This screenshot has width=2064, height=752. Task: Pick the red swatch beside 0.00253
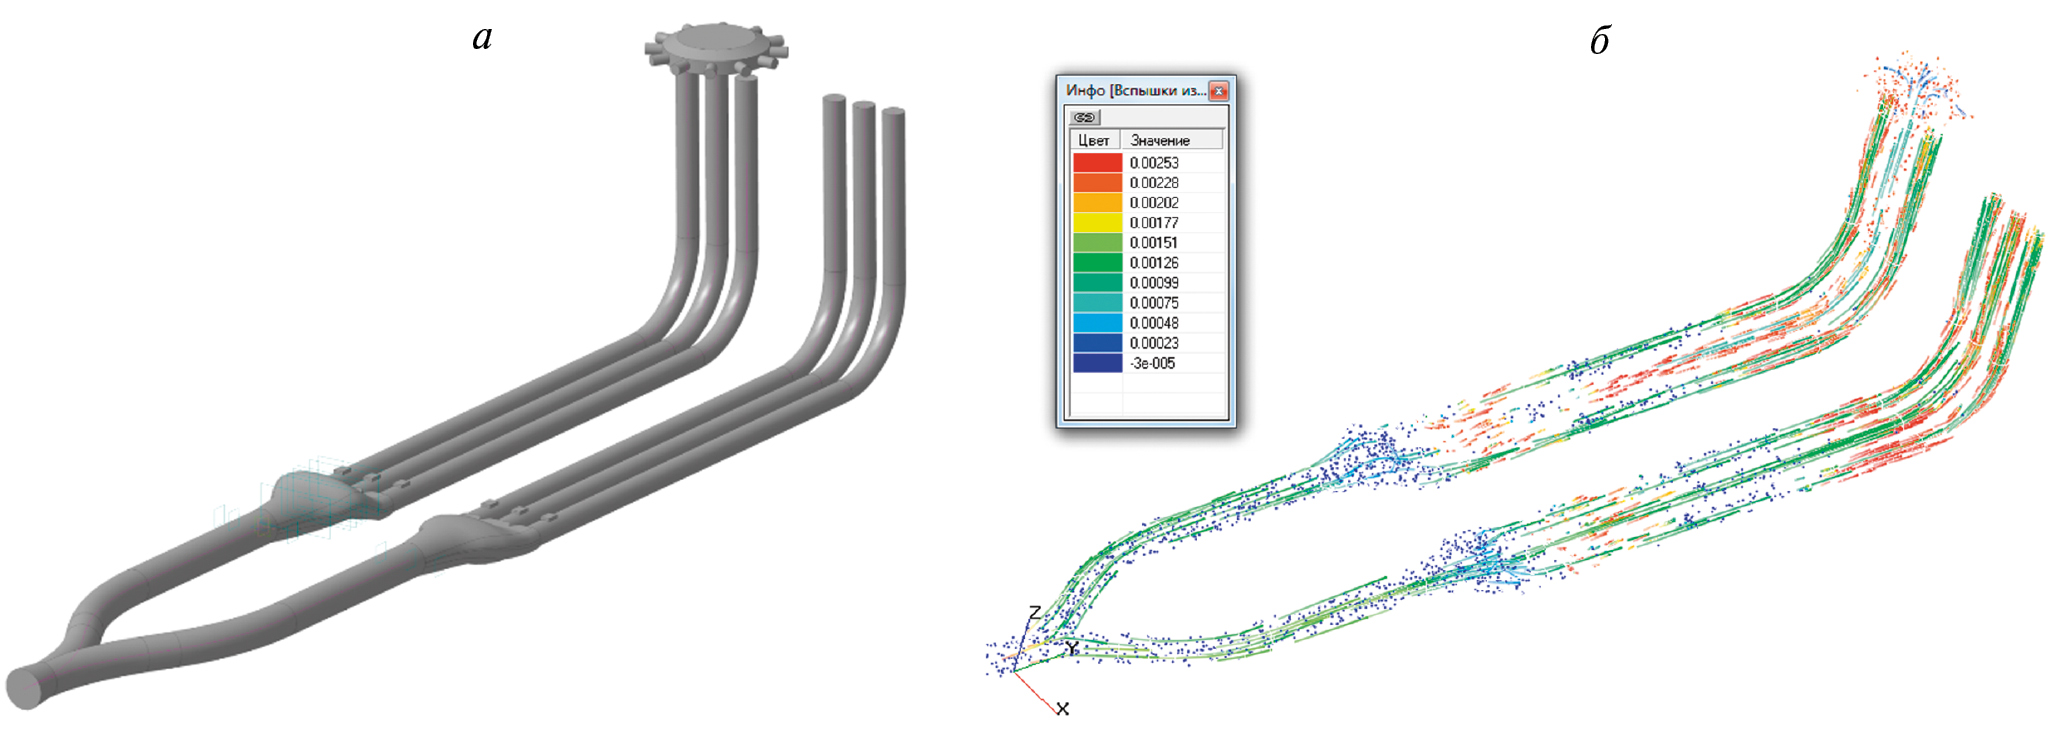1097,163
